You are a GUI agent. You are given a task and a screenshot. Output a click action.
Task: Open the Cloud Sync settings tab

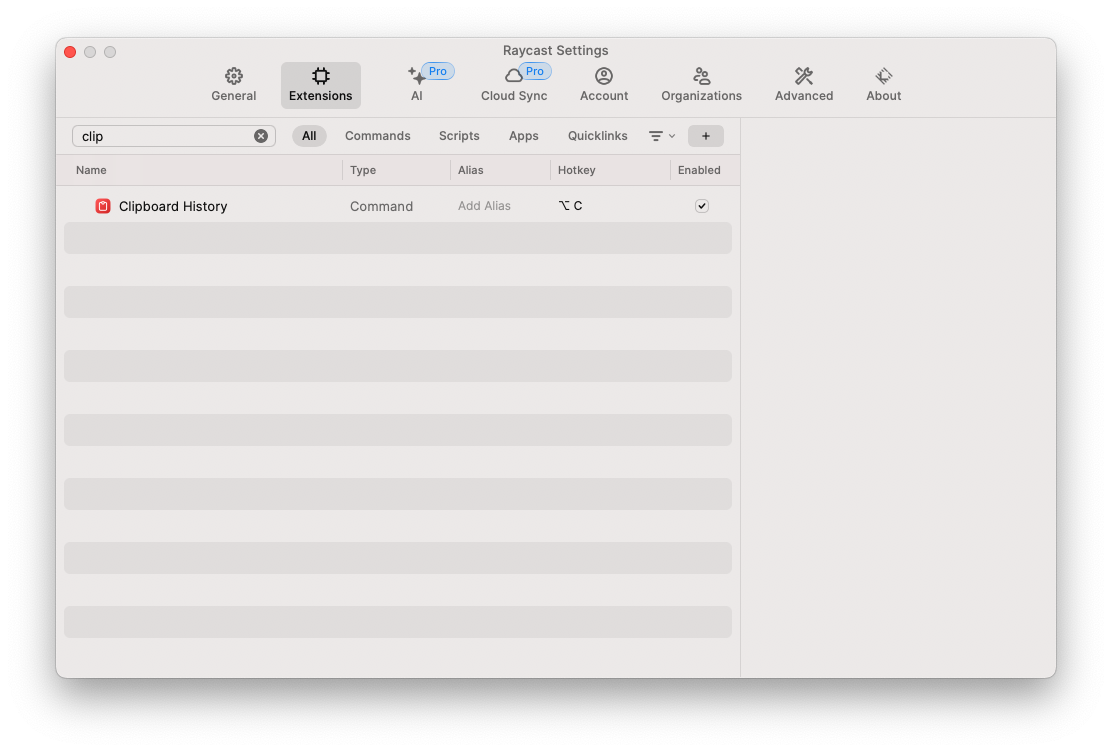[x=514, y=85]
